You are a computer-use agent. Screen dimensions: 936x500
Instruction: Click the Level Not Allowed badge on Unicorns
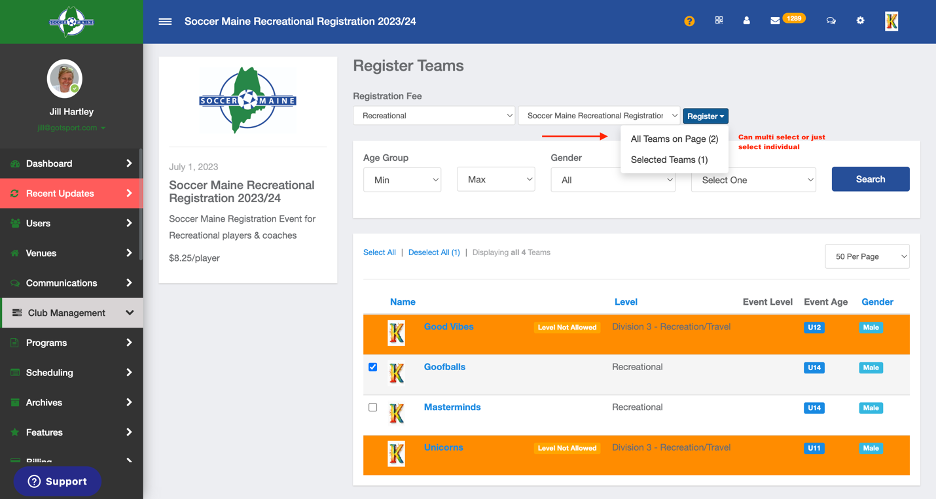566,448
